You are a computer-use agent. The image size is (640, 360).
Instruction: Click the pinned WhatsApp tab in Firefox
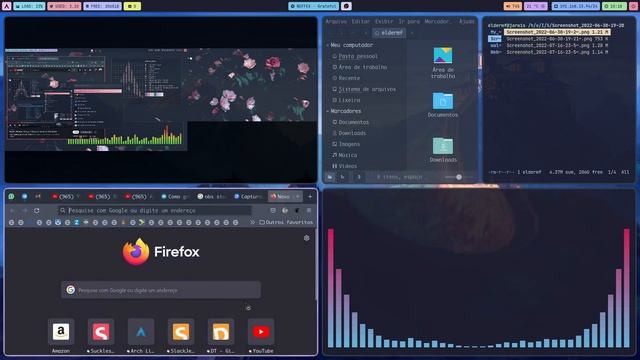pyautogui.click(x=11, y=196)
